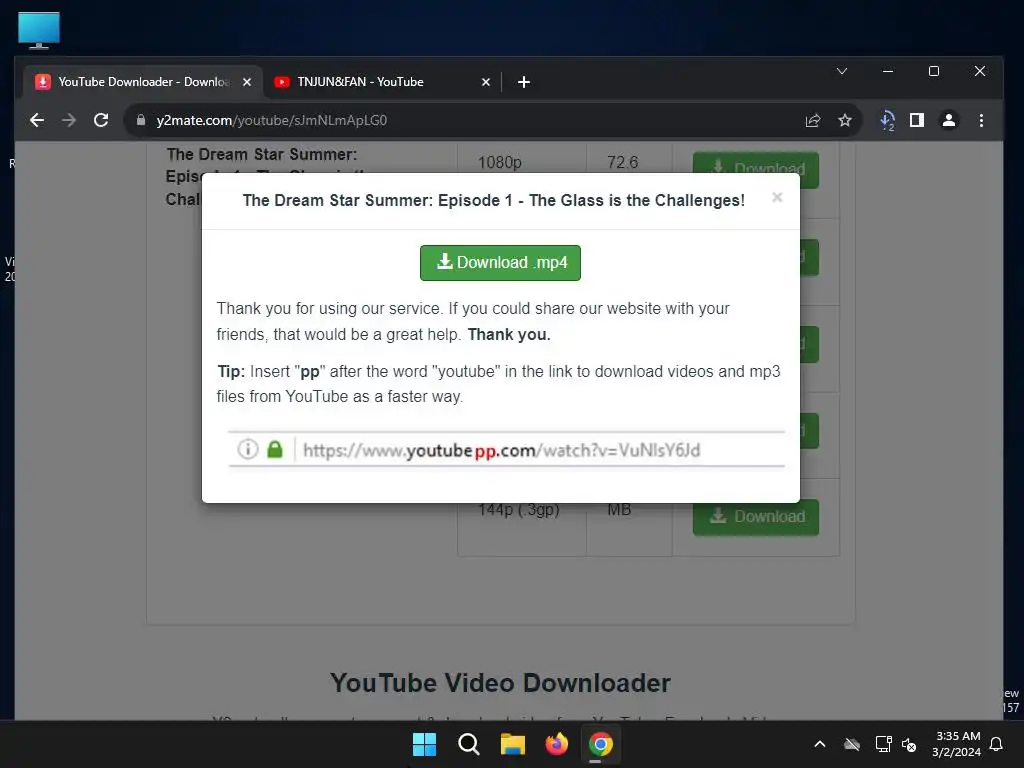Open the notification bell in the taskbar

(997, 744)
